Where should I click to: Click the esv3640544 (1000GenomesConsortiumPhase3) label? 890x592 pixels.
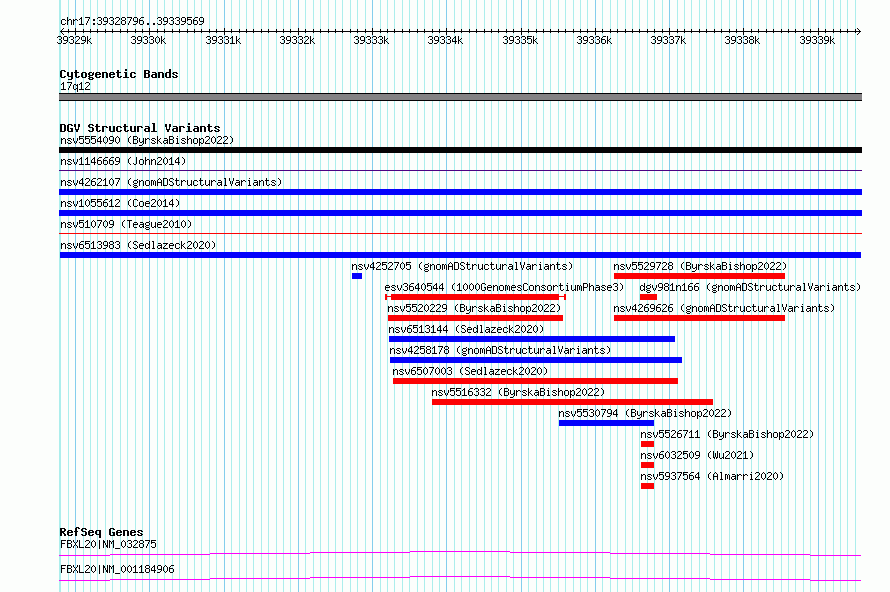point(504,287)
